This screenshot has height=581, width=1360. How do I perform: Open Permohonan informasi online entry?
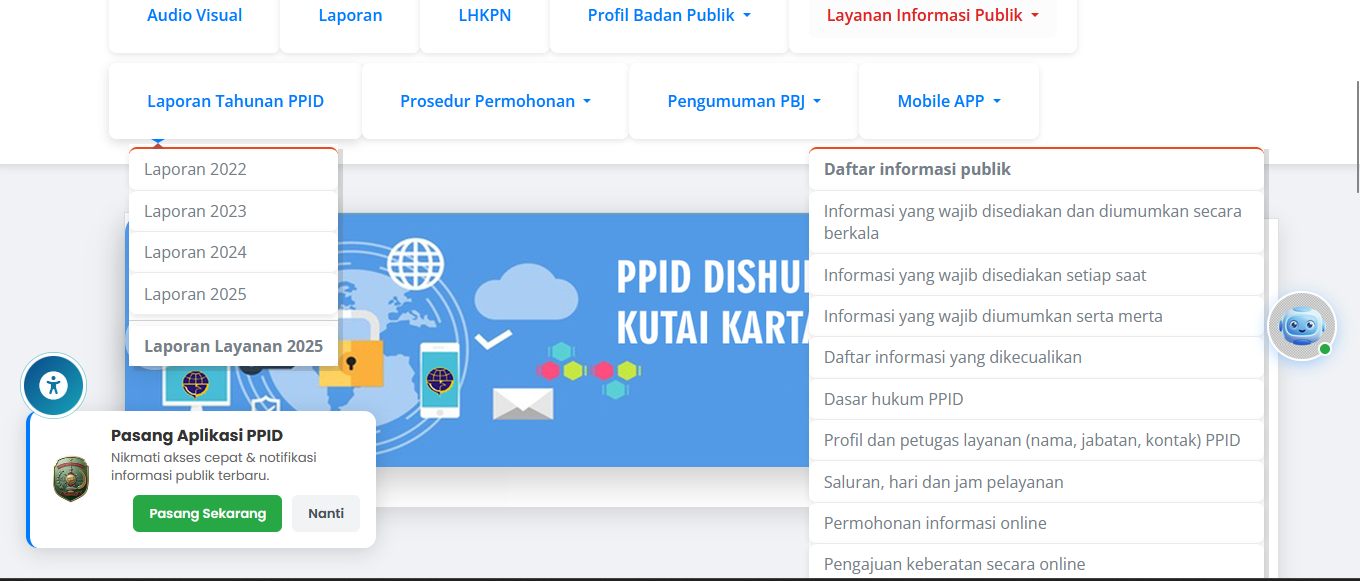click(x=1036, y=523)
